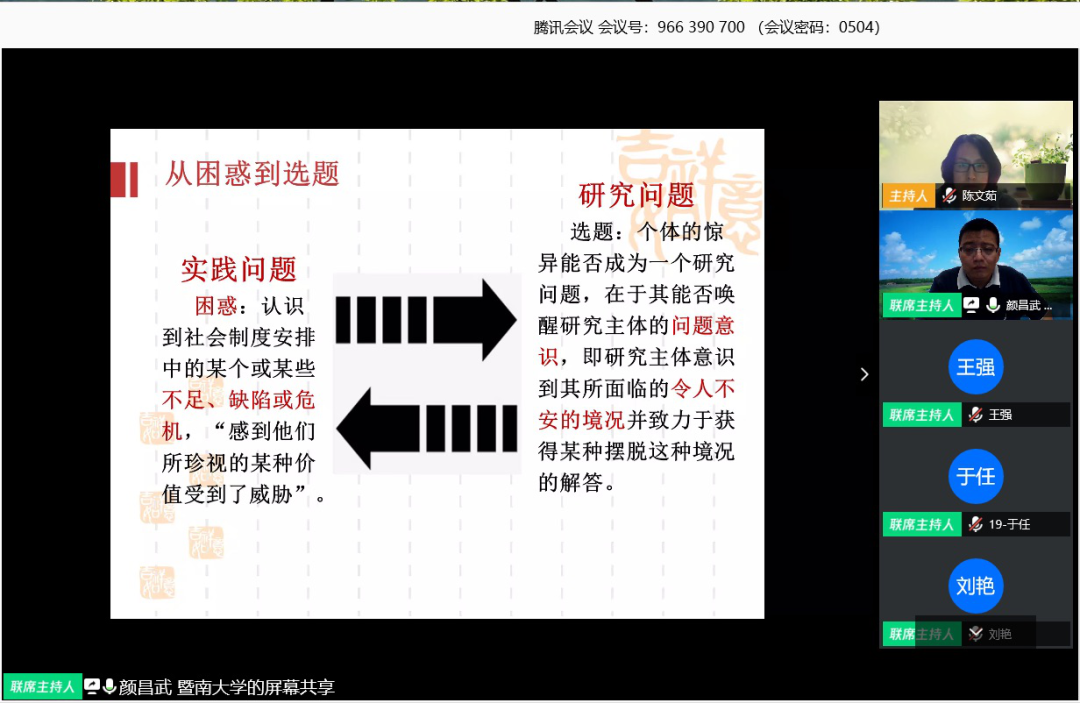The width and height of the screenshot is (1080, 703).
Task: Click microphone icon in bottom status bar
Action: point(109,687)
